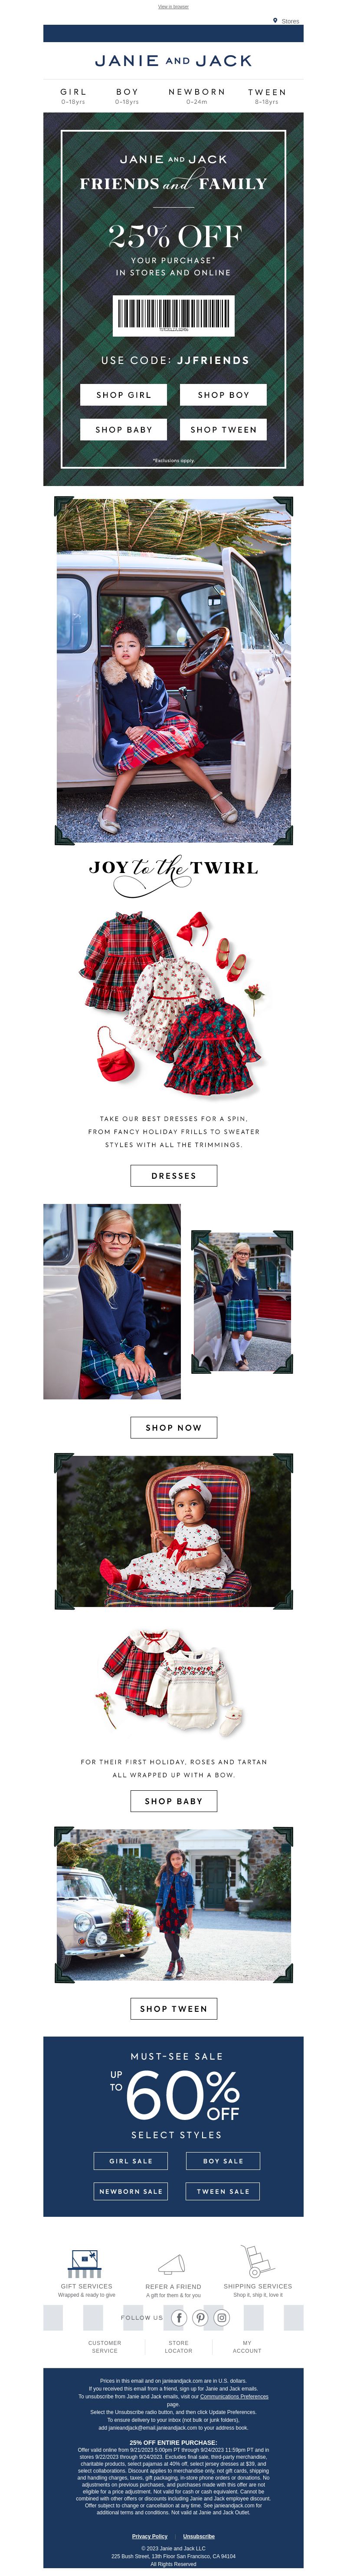Click the Janie and Jack logo
The height and width of the screenshot is (2576, 347).
pyautogui.click(x=173, y=61)
